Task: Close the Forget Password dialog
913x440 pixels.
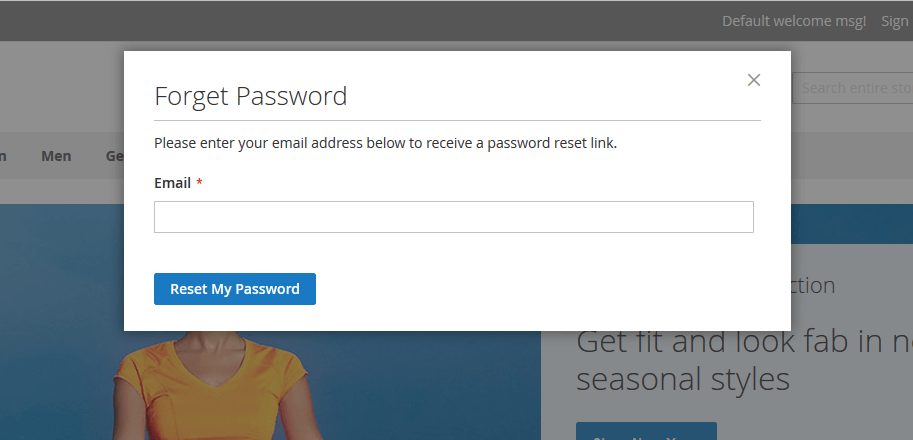Action: (x=754, y=80)
